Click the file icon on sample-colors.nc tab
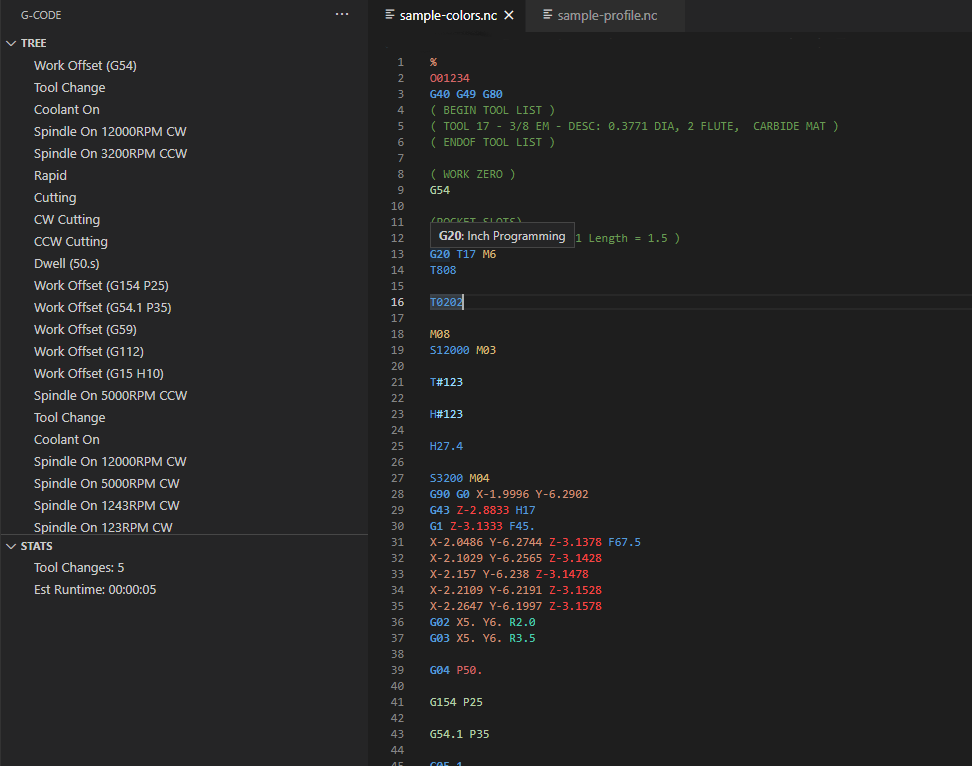This screenshot has width=972, height=766. pyautogui.click(x=389, y=16)
